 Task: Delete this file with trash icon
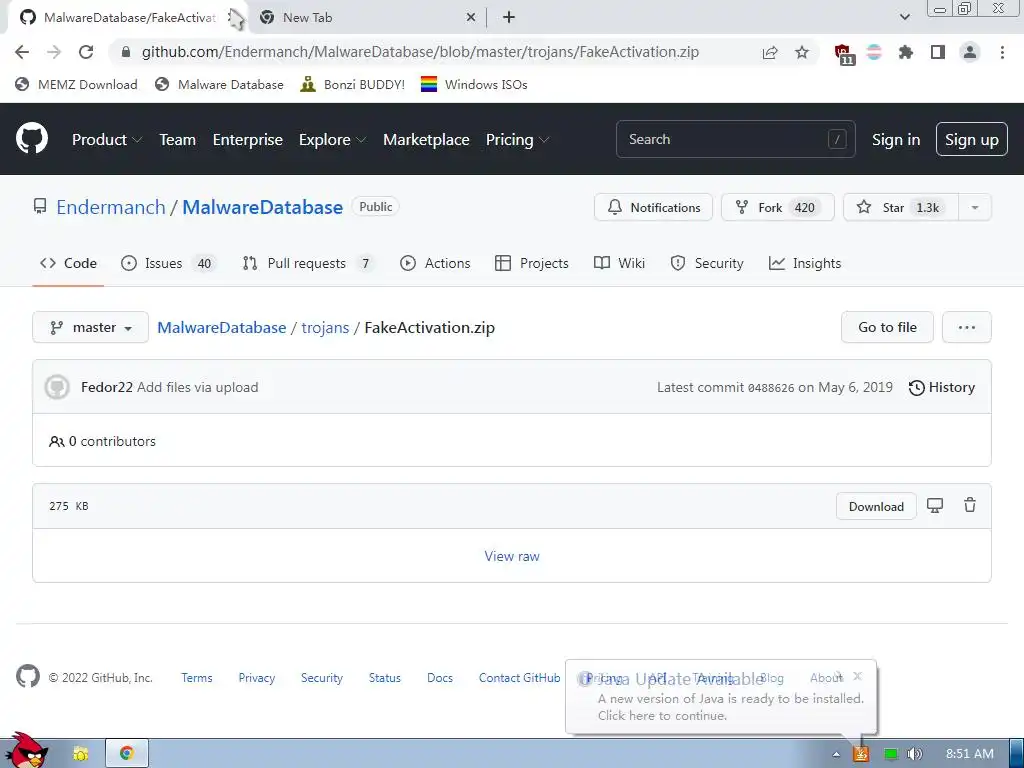tap(970, 505)
